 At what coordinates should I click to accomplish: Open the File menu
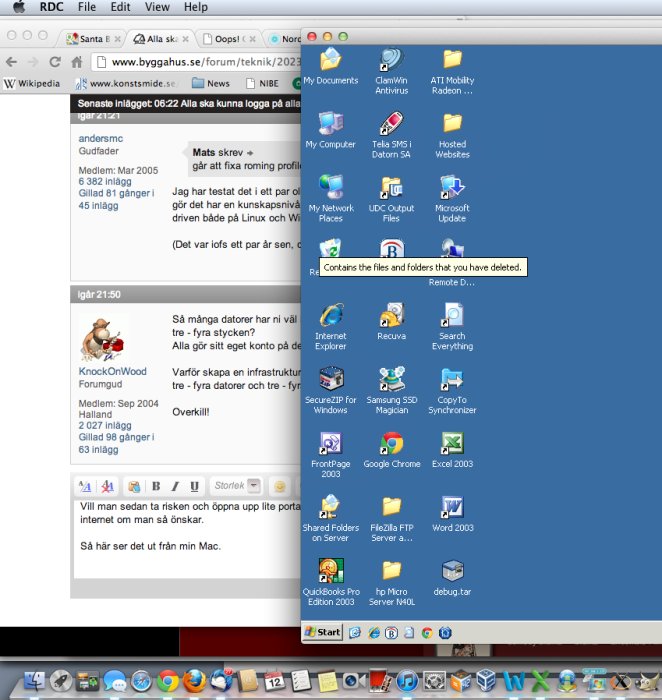(x=87, y=7)
